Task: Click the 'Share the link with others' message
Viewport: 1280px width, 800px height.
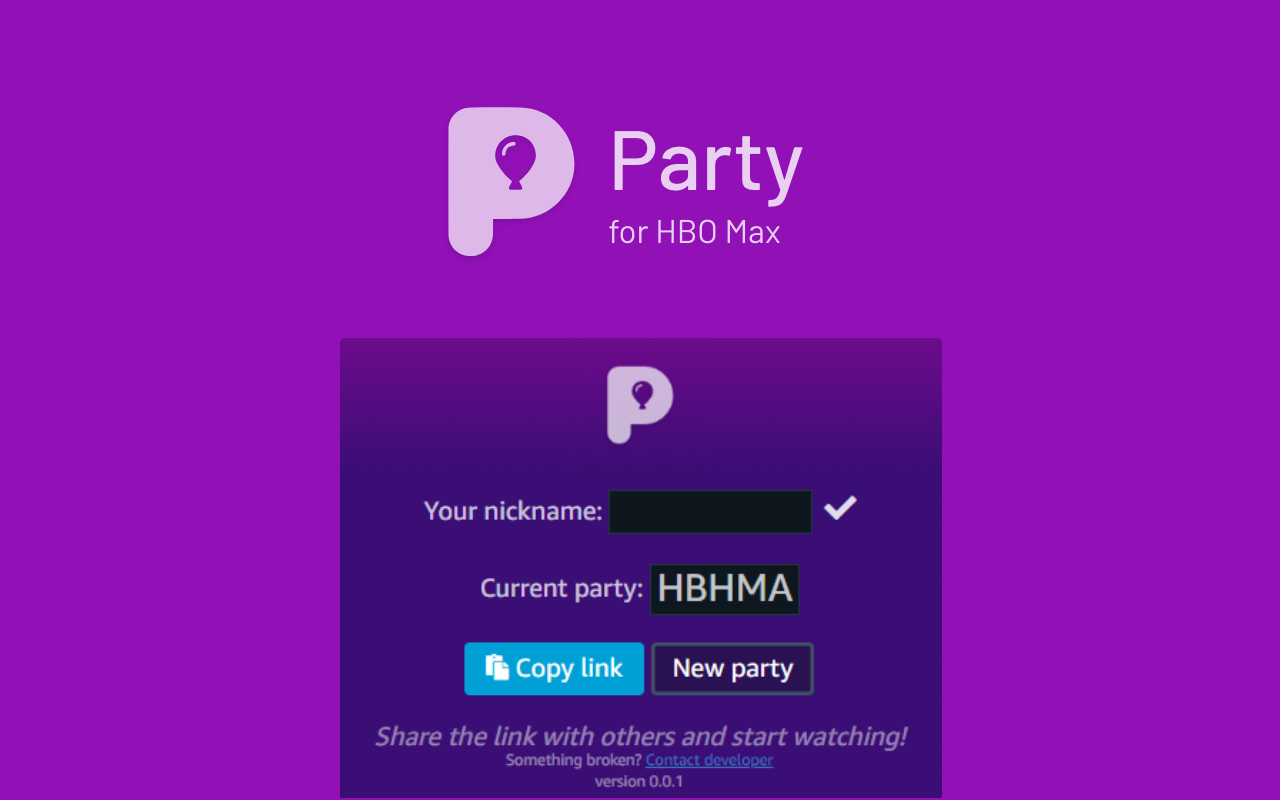Action: 641,736
